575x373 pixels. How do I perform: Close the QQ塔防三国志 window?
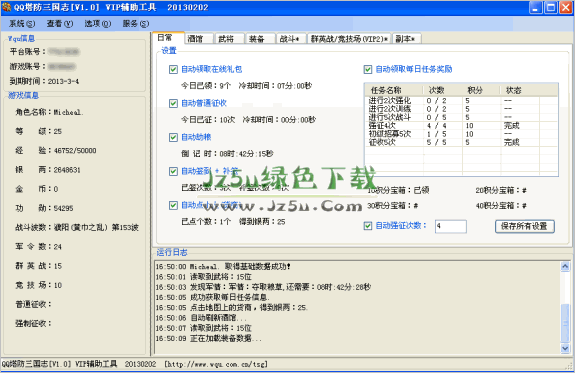[565, 8]
